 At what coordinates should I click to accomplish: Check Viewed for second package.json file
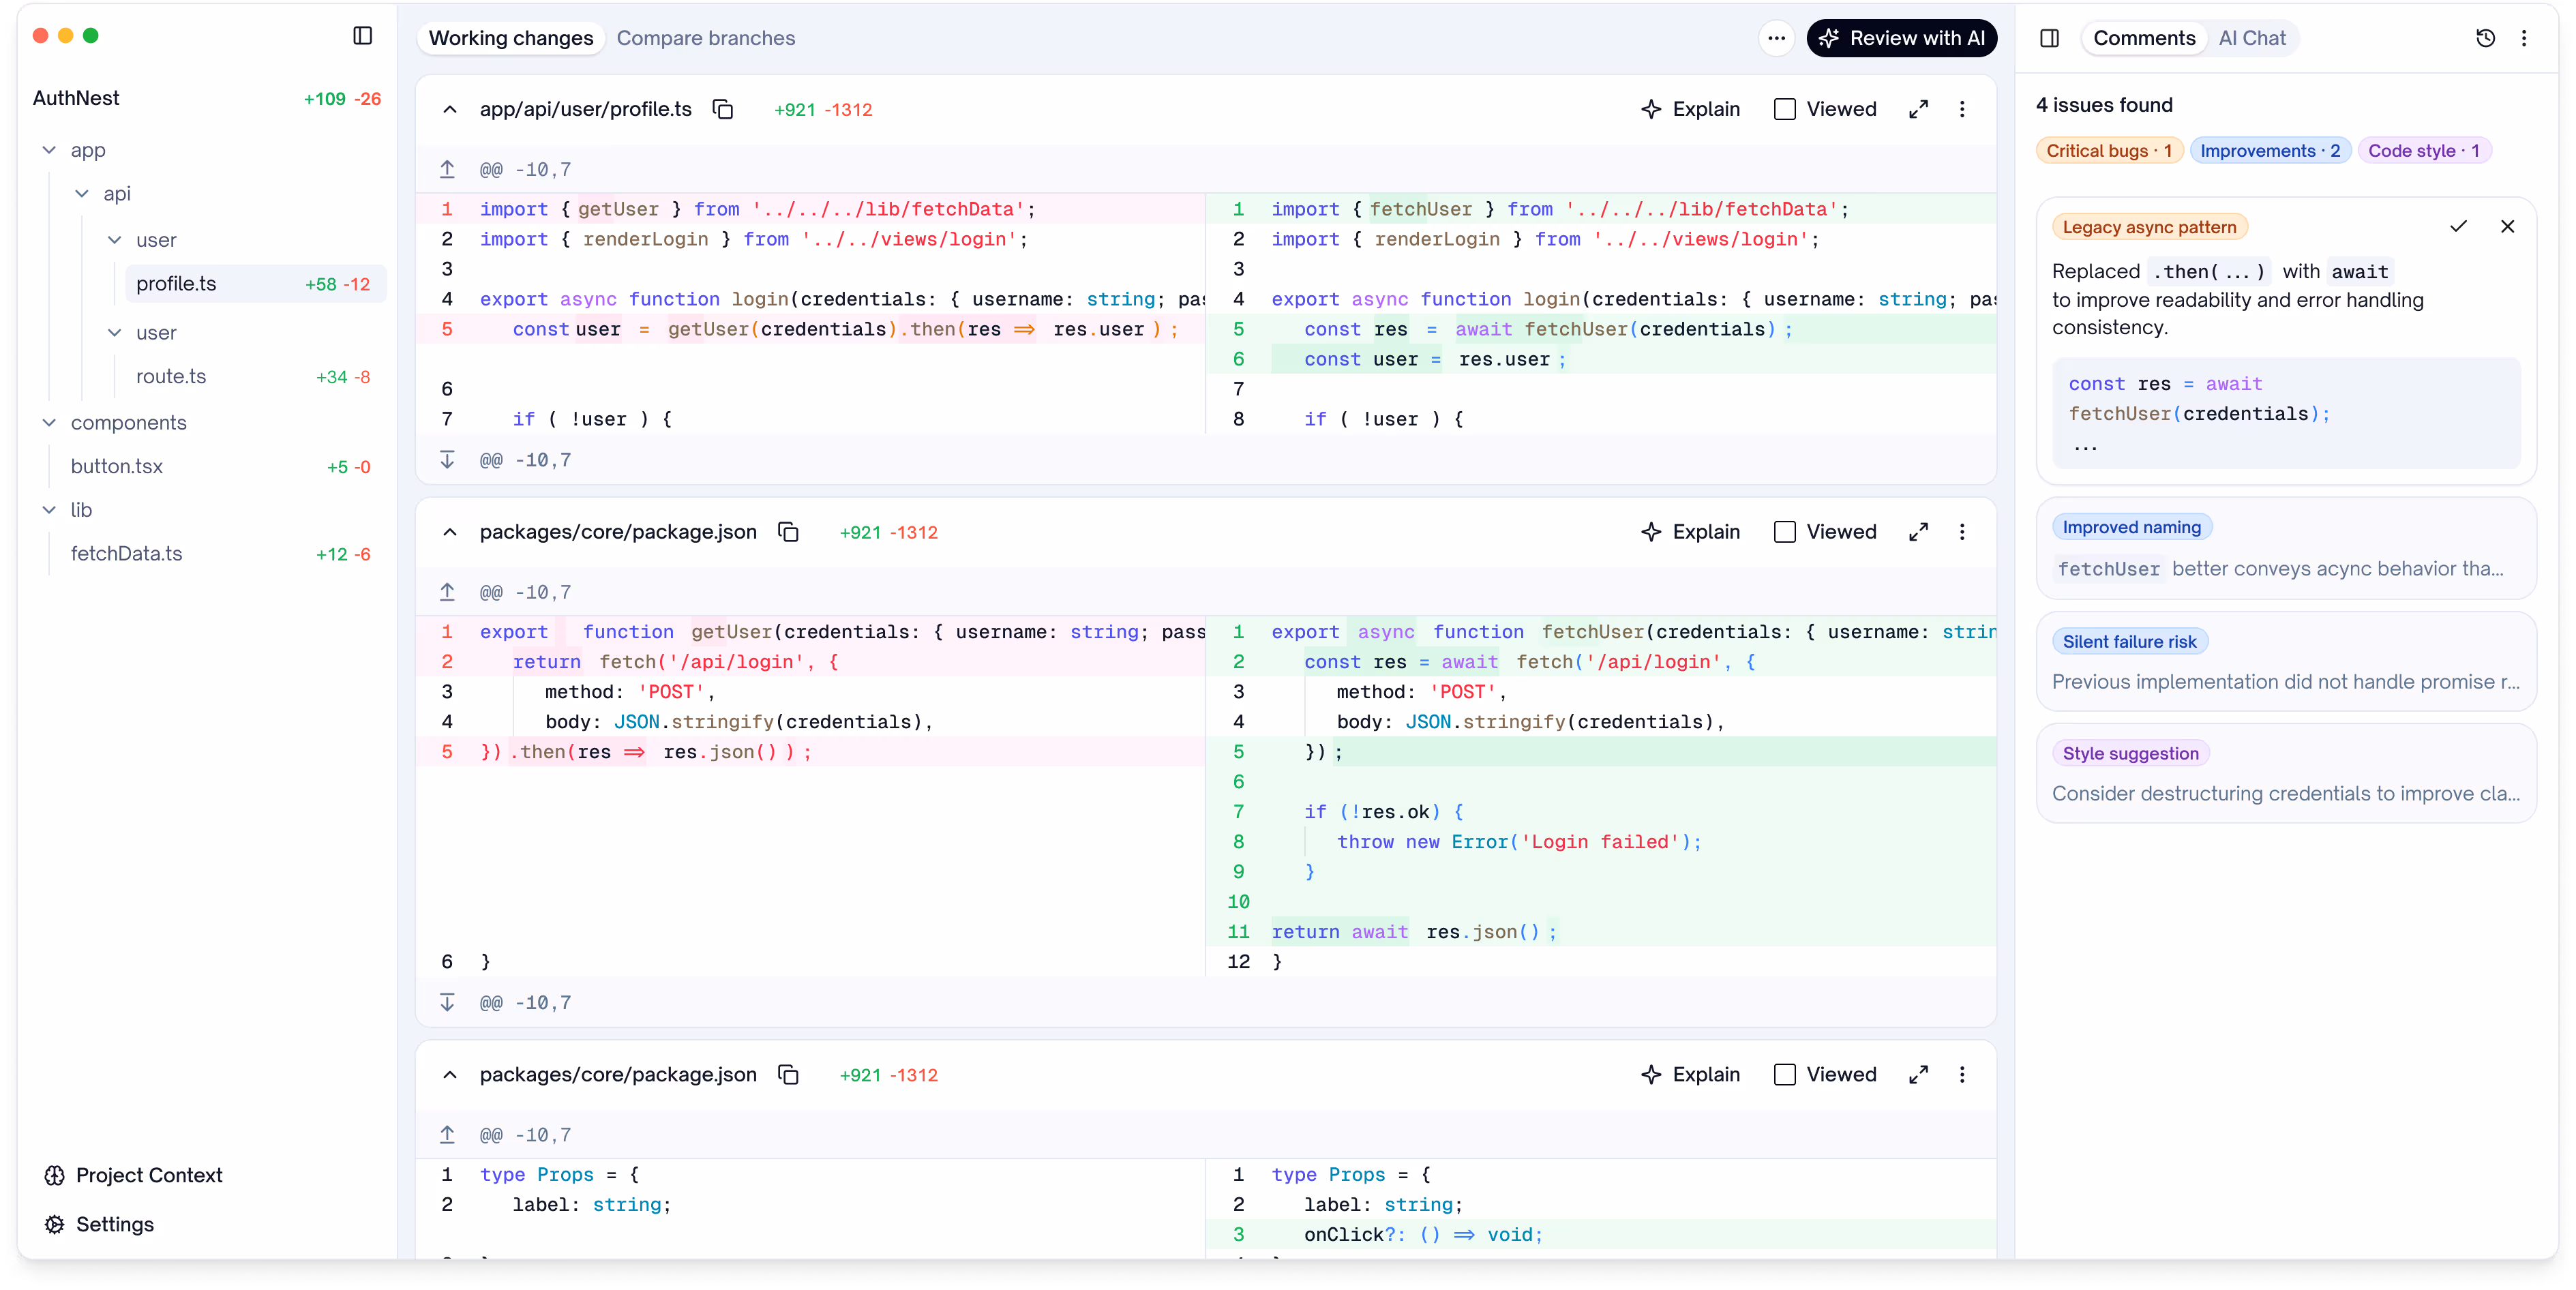click(x=1785, y=532)
